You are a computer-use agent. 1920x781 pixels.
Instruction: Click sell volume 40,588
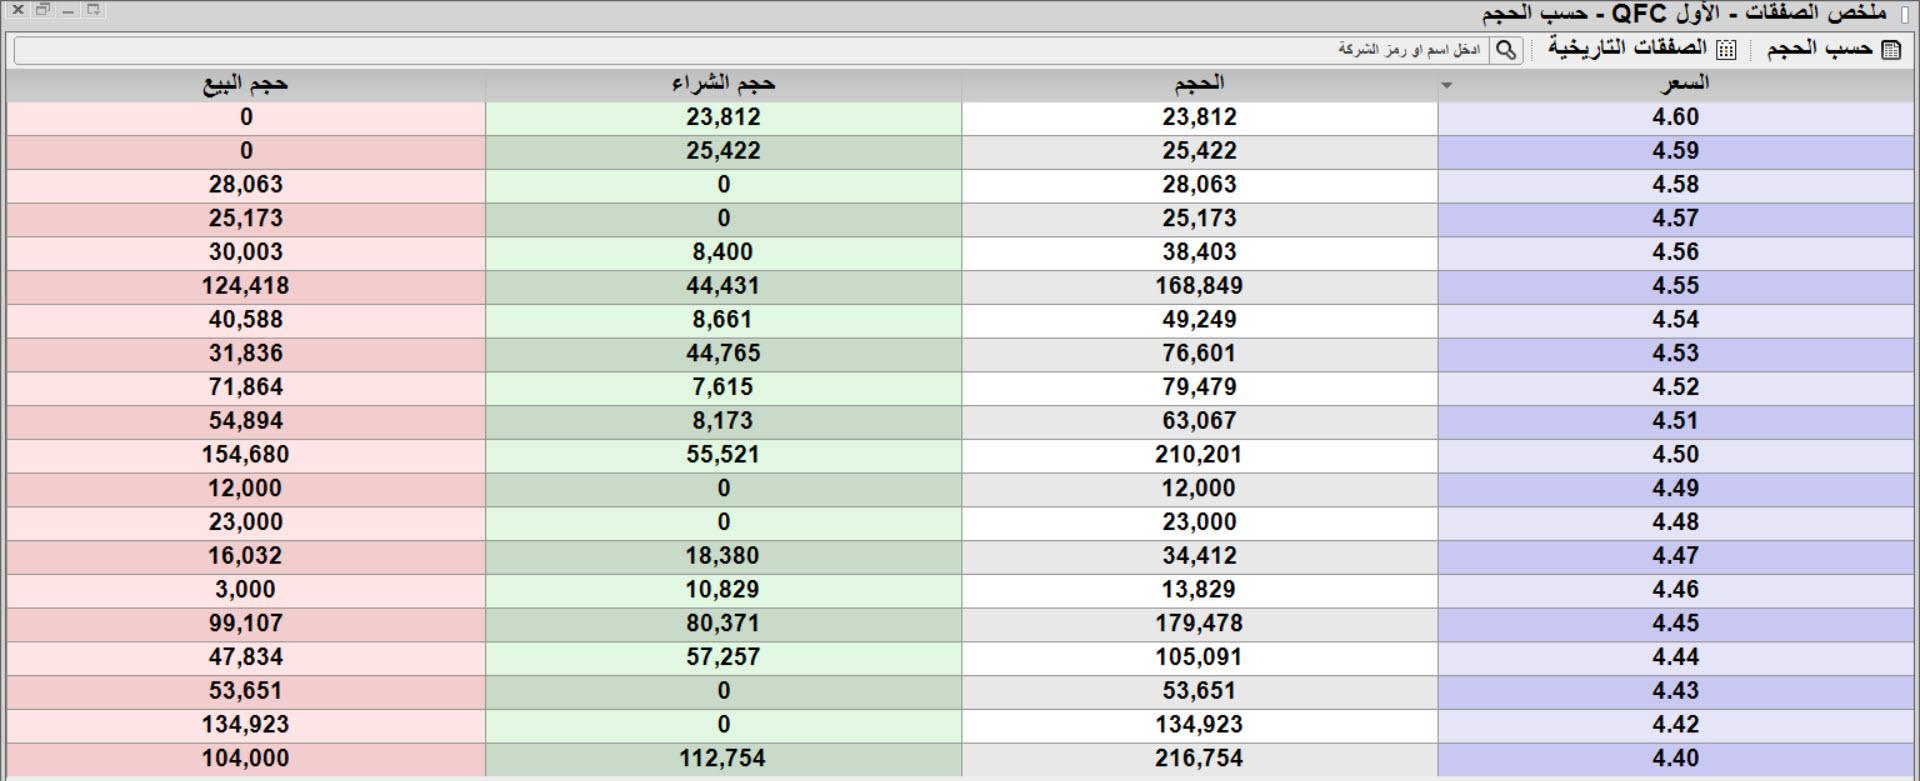point(246,320)
